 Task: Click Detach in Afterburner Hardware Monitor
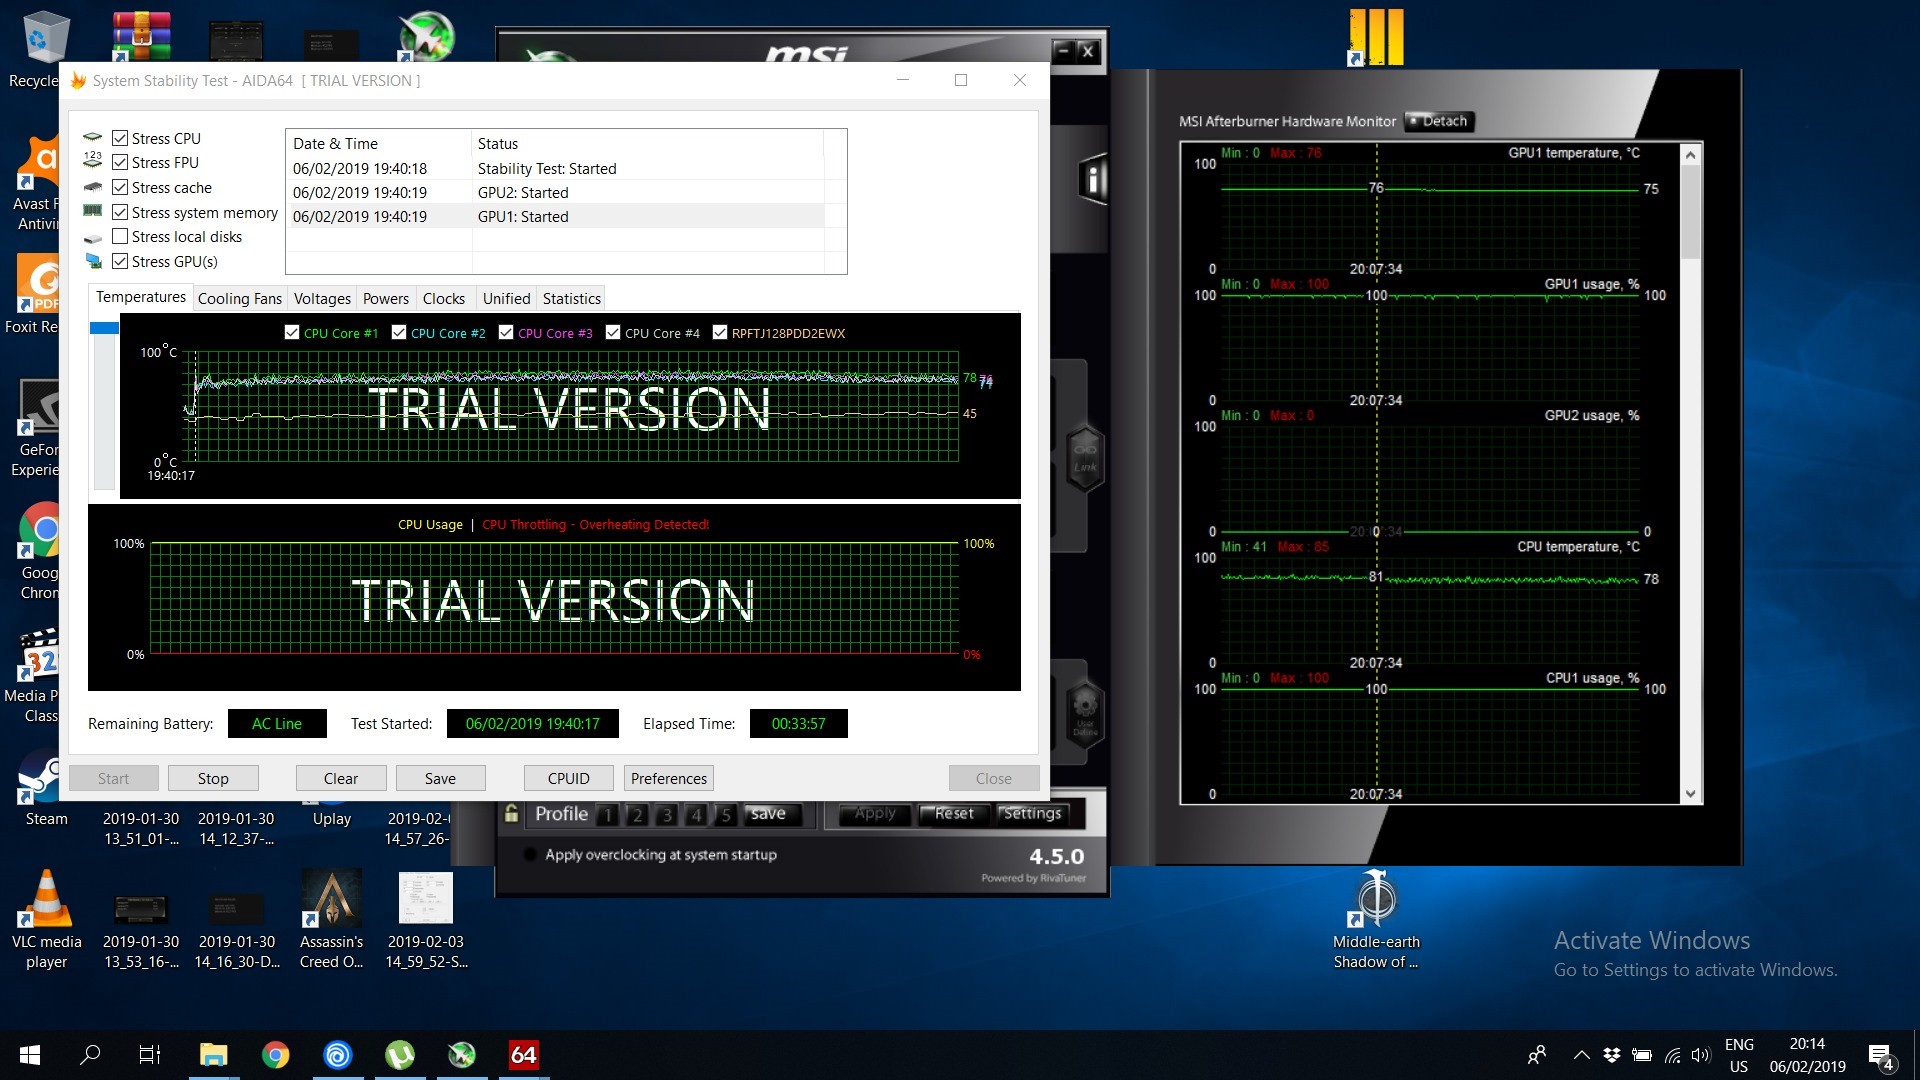(x=1439, y=121)
